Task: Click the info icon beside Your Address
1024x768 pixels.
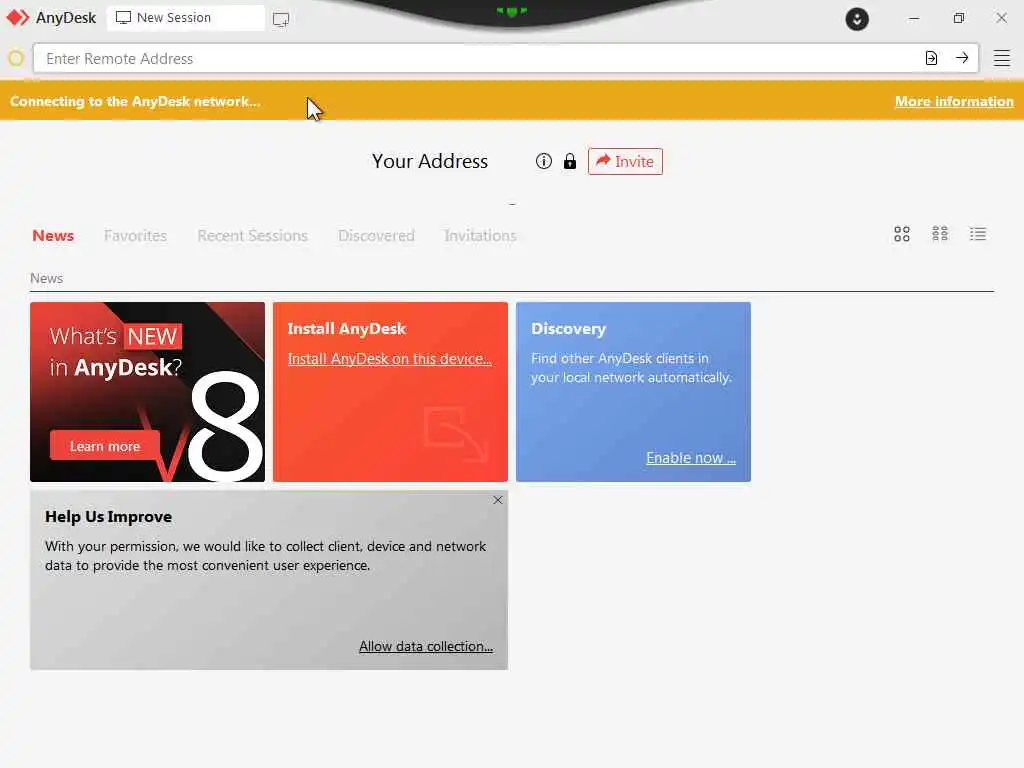Action: pyautogui.click(x=543, y=161)
